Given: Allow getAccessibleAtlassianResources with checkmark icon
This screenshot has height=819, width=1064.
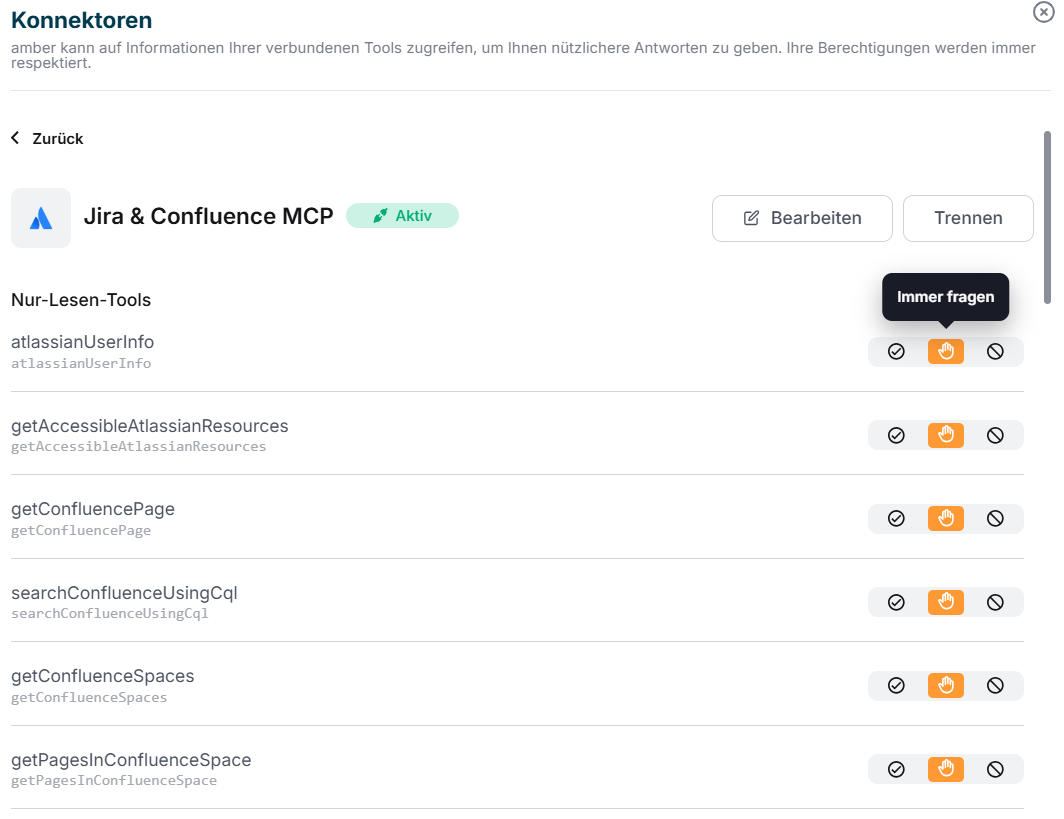Looking at the screenshot, I should pyautogui.click(x=896, y=435).
